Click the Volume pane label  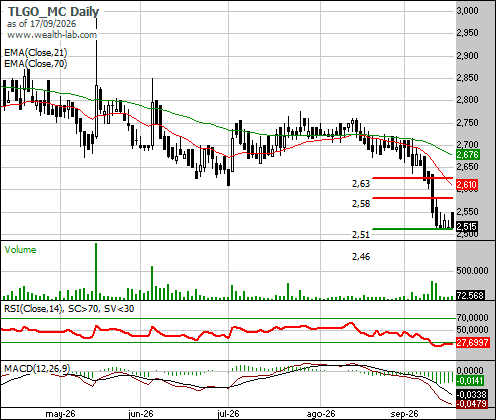point(20,250)
